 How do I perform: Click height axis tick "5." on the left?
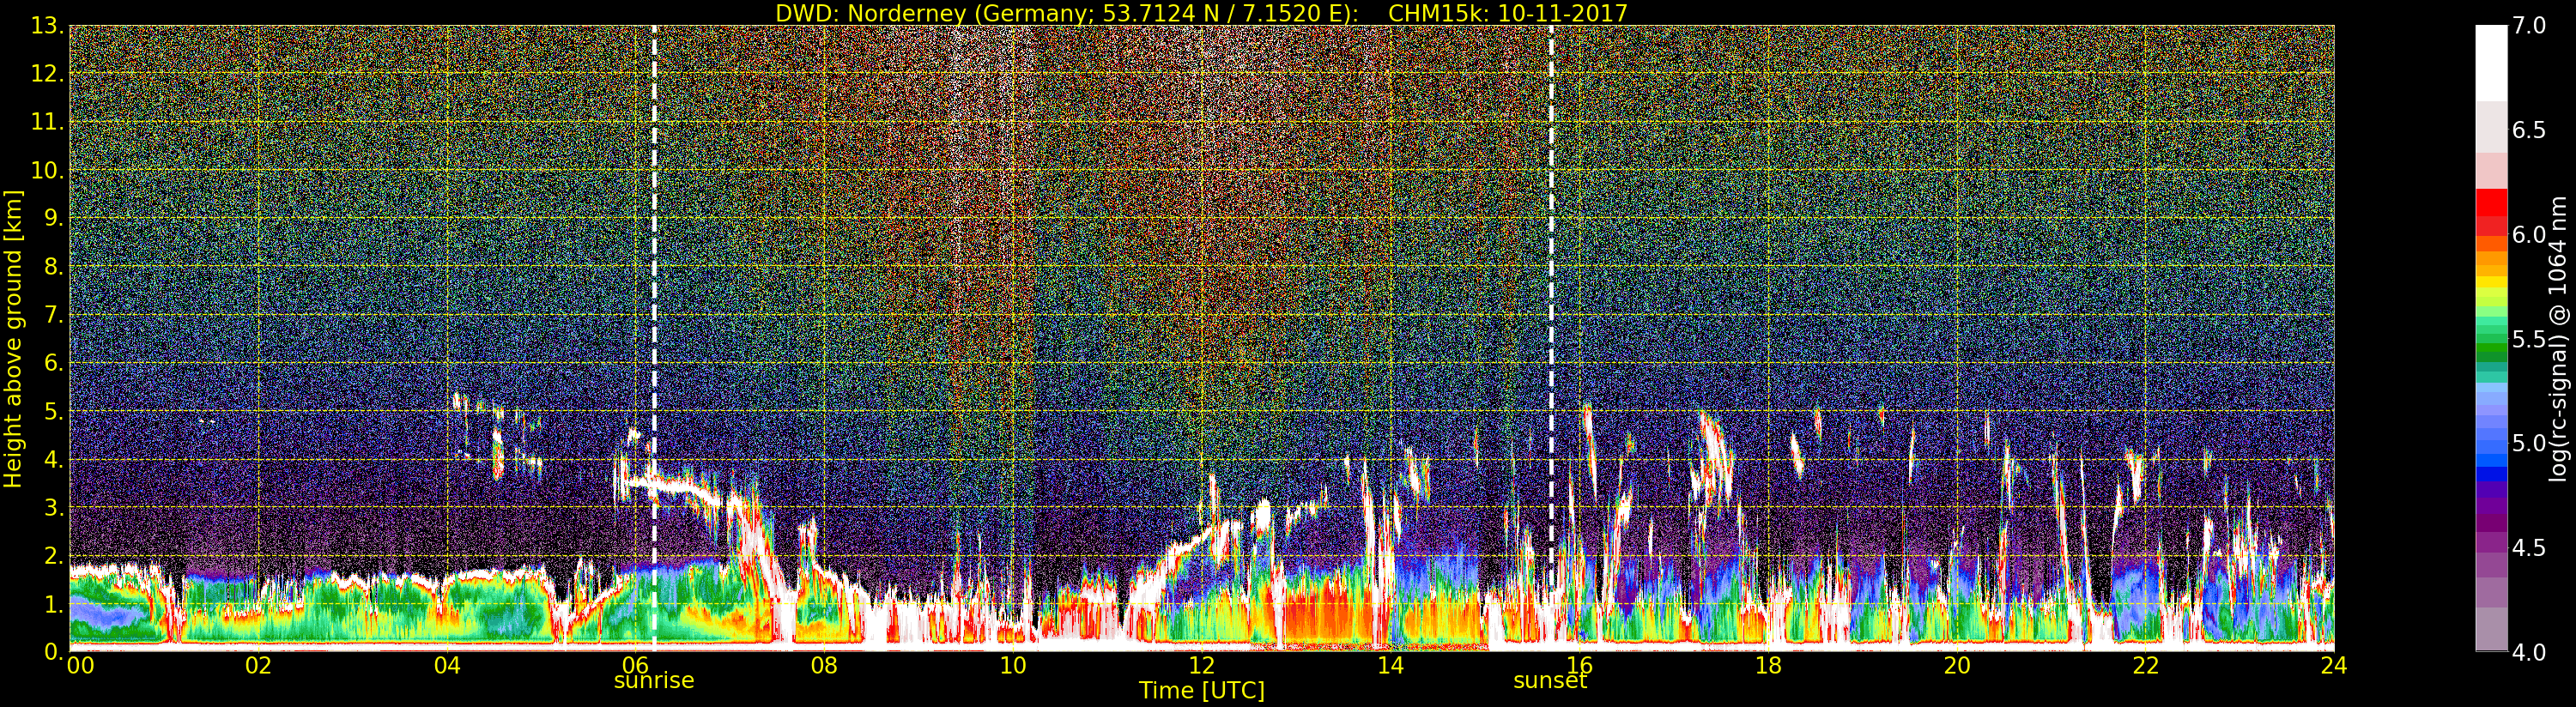click(53, 411)
